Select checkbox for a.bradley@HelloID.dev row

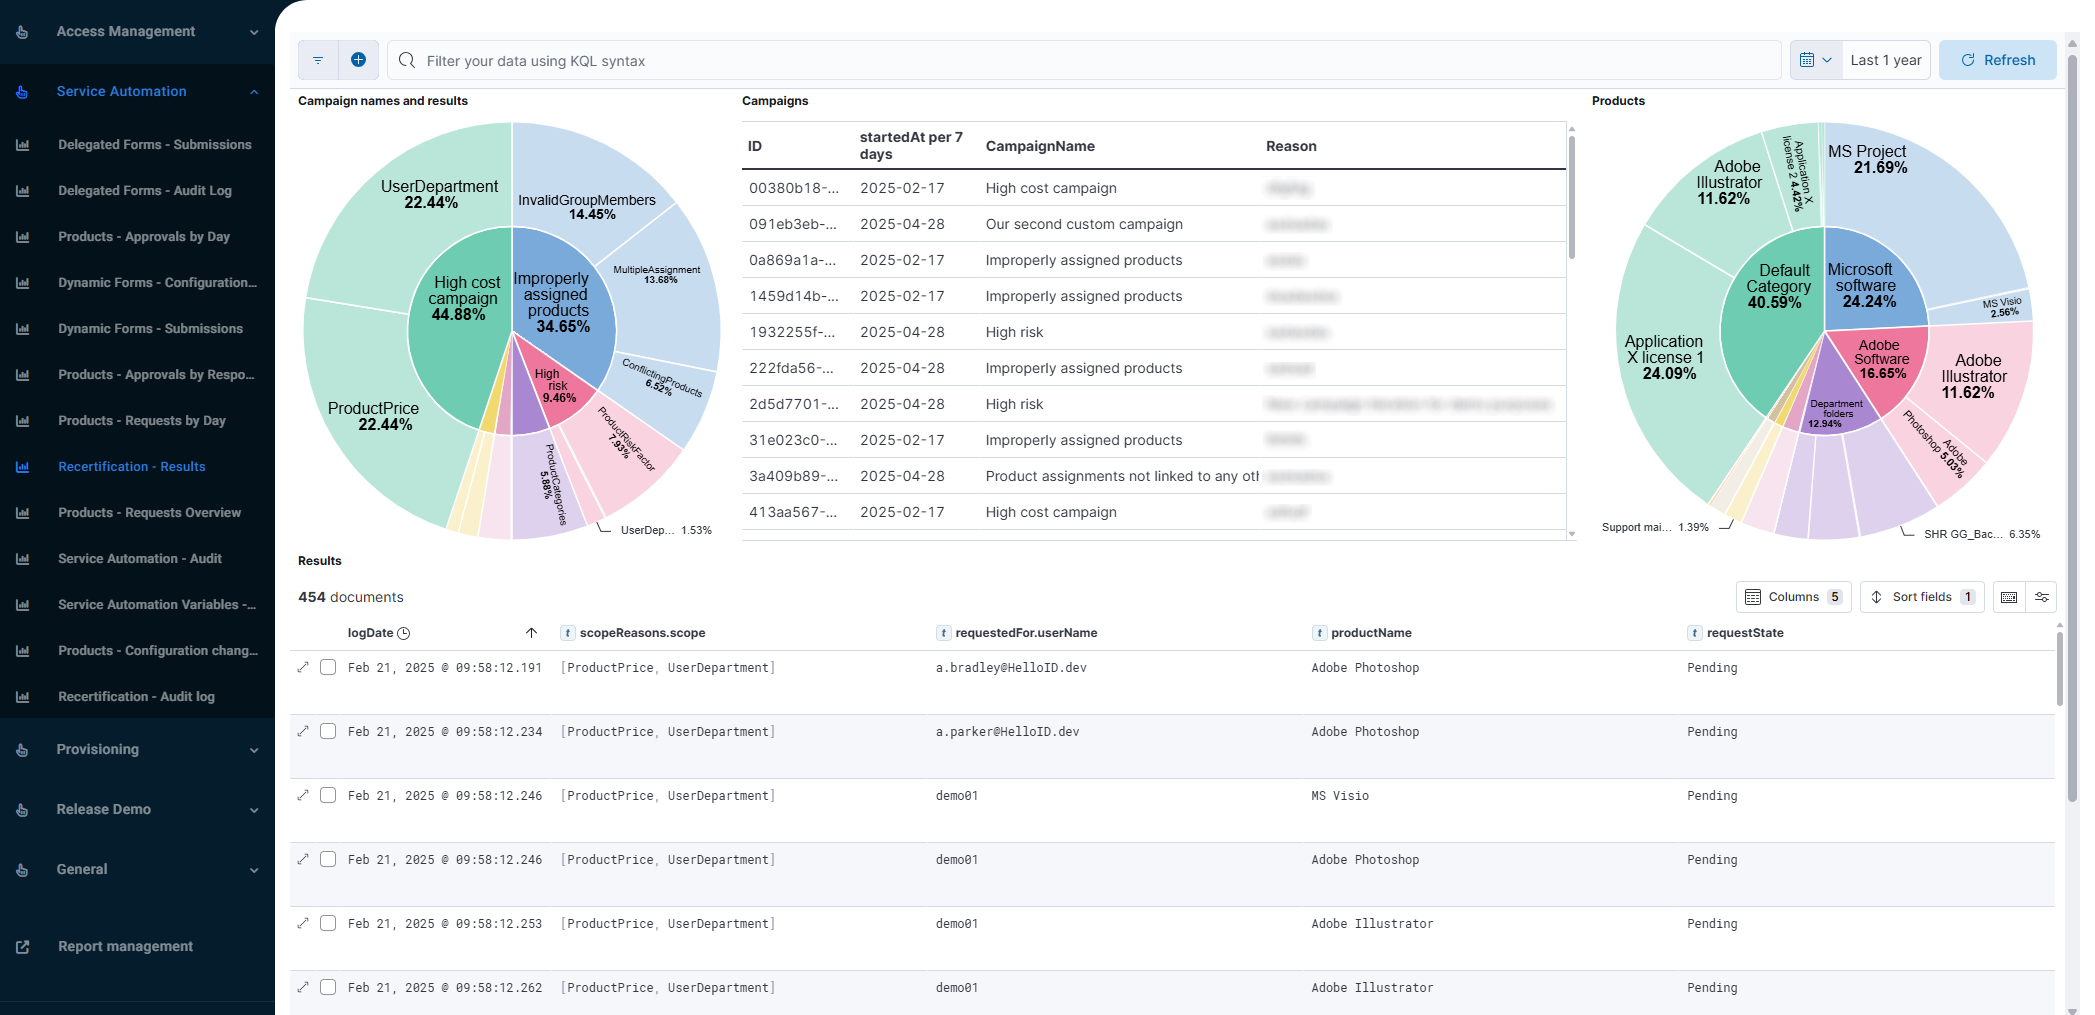(328, 667)
